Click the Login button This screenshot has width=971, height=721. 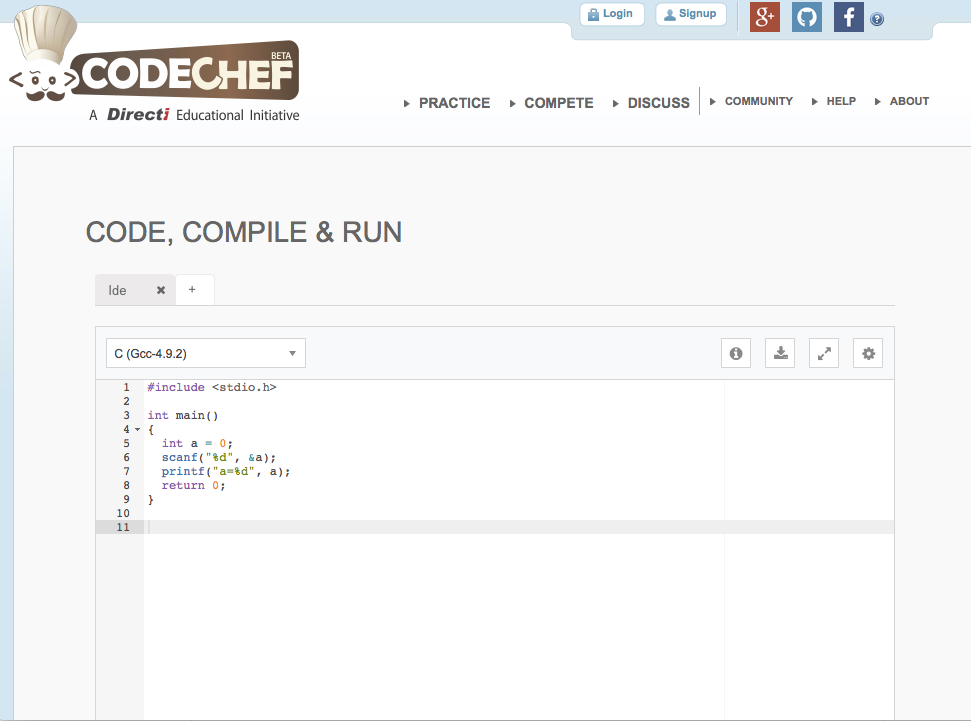tap(611, 14)
